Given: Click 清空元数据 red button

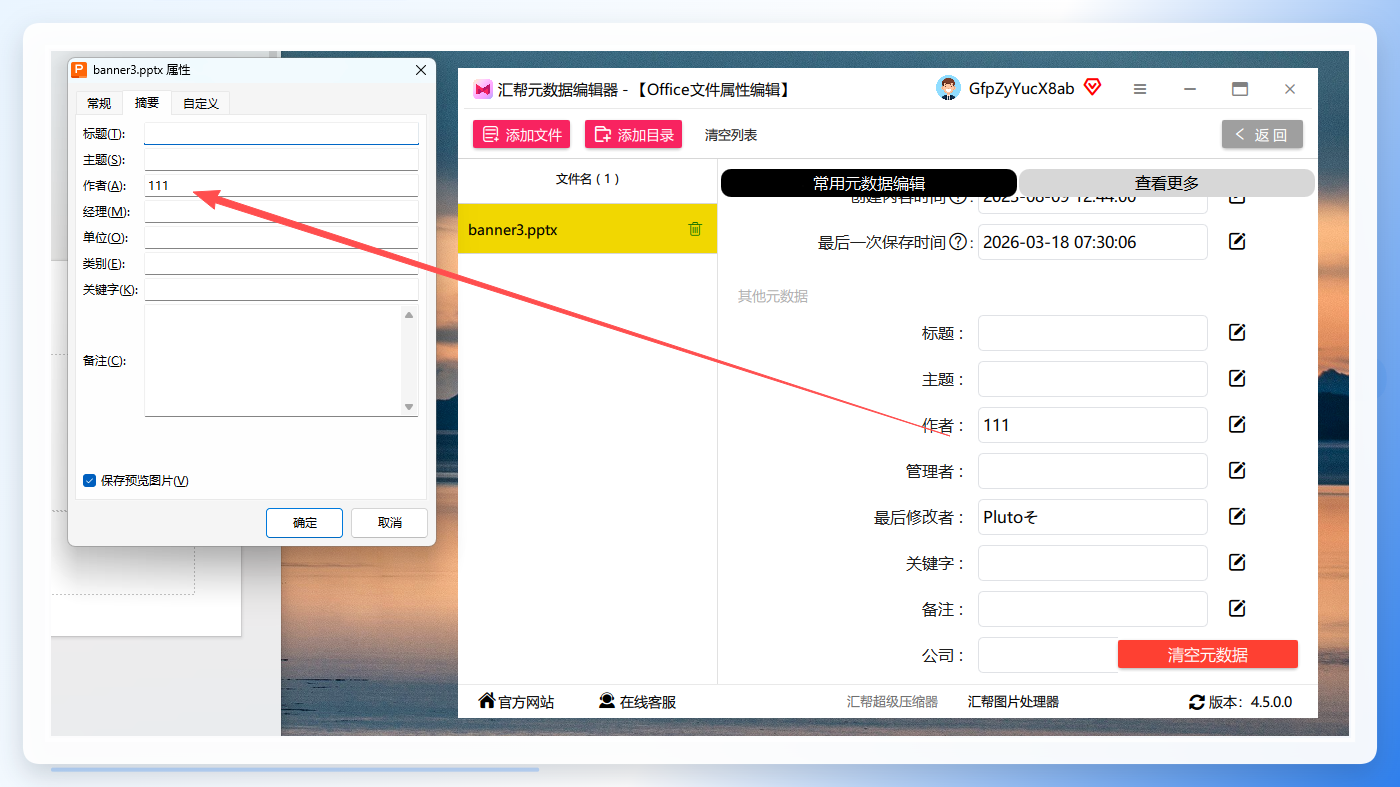Looking at the screenshot, I should coord(1208,655).
